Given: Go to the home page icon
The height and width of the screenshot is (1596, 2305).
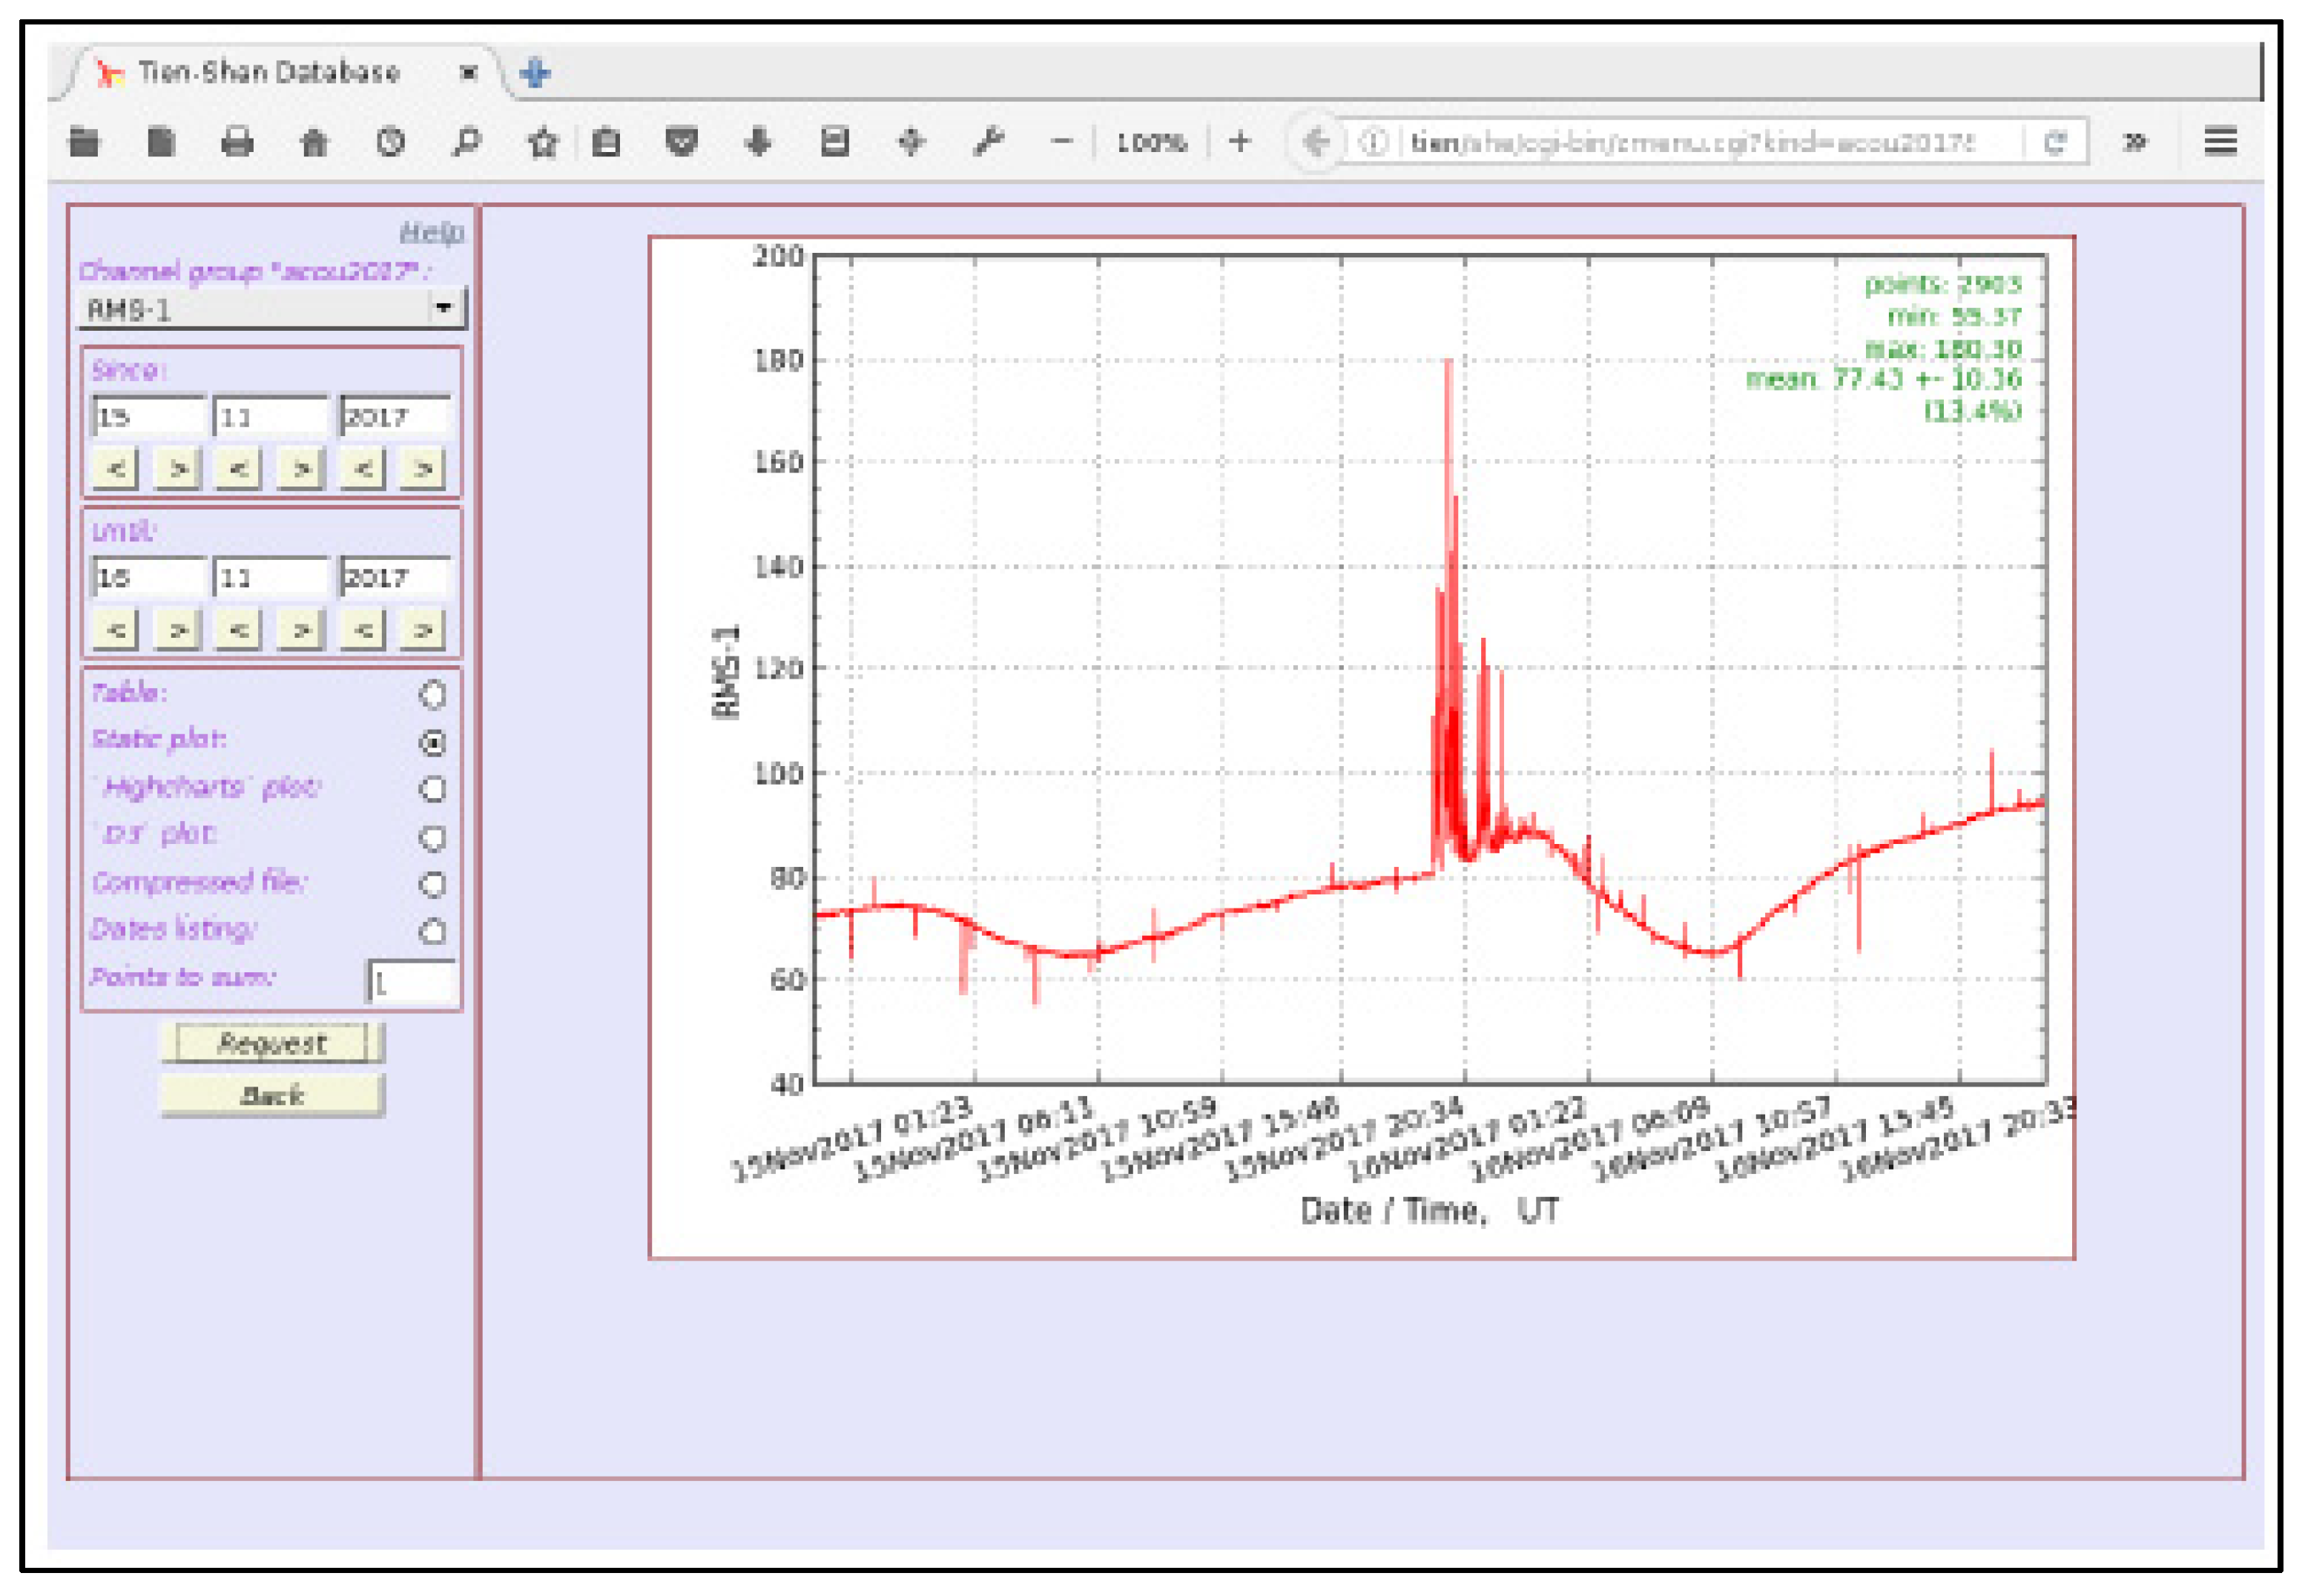Looking at the screenshot, I should point(314,142).
